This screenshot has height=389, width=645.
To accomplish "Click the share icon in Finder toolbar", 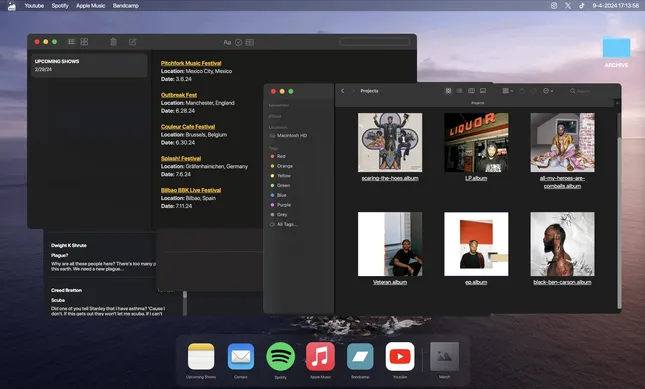I will tap(522, 91).
